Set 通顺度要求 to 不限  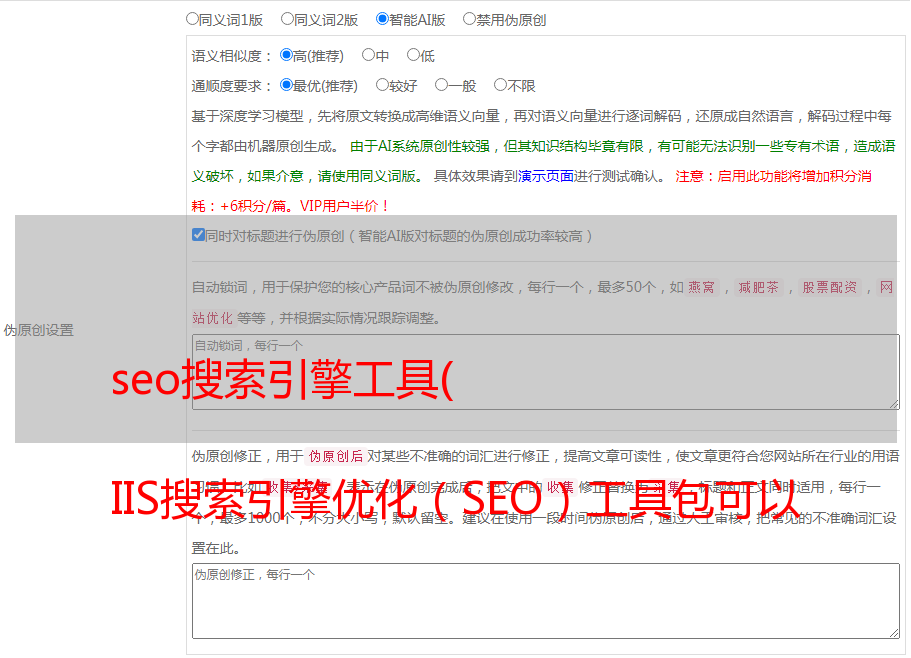pyautogui.click(x=500, y=85)
